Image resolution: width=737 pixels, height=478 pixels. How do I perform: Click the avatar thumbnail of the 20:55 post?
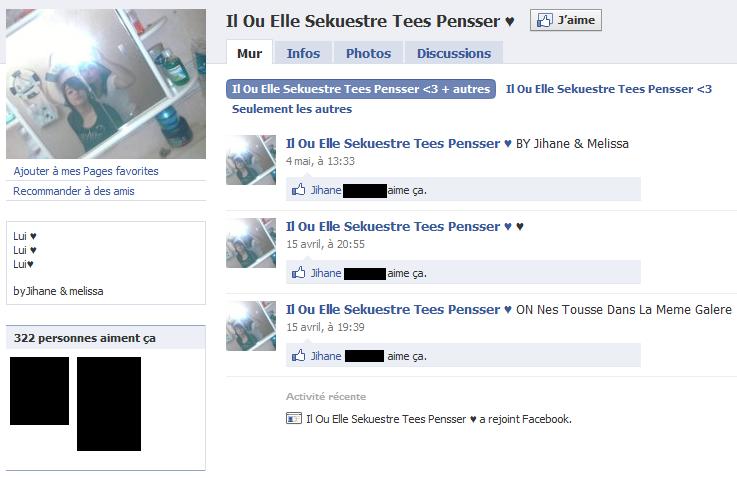pos(251,243)
